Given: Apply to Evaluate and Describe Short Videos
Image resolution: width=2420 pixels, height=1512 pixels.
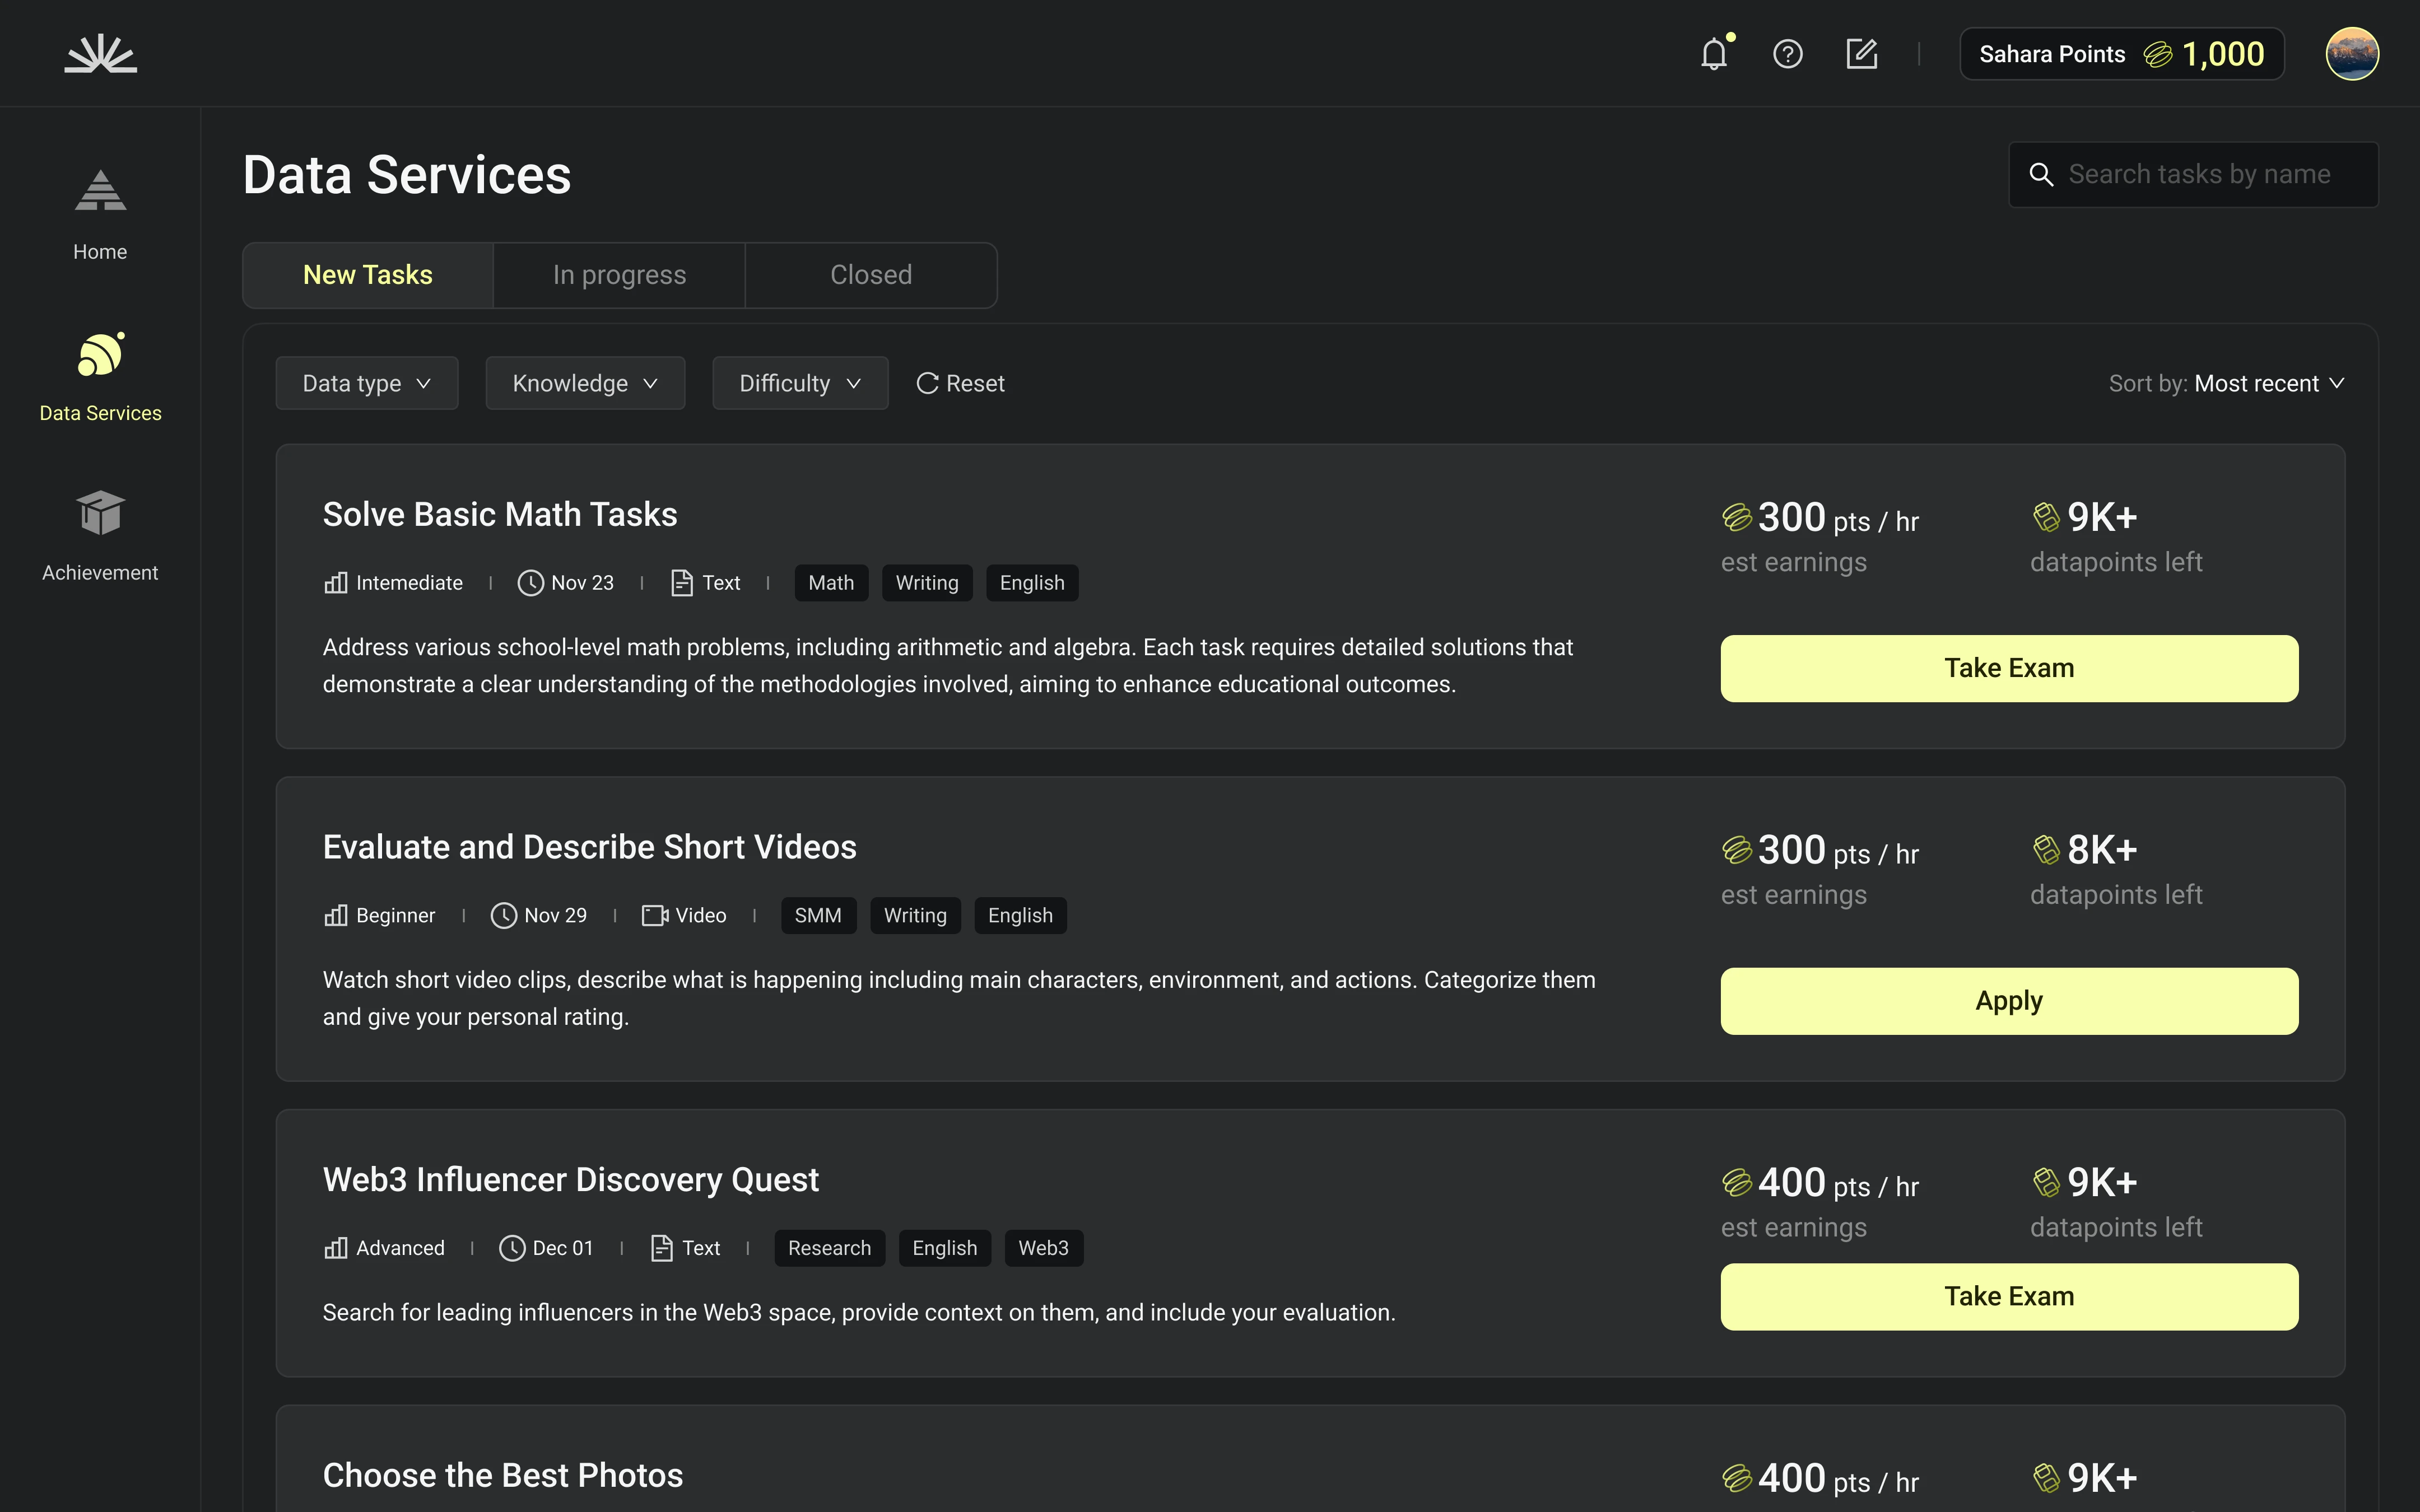Looking at the screenshot, I should click(x=2008, y=1001).
